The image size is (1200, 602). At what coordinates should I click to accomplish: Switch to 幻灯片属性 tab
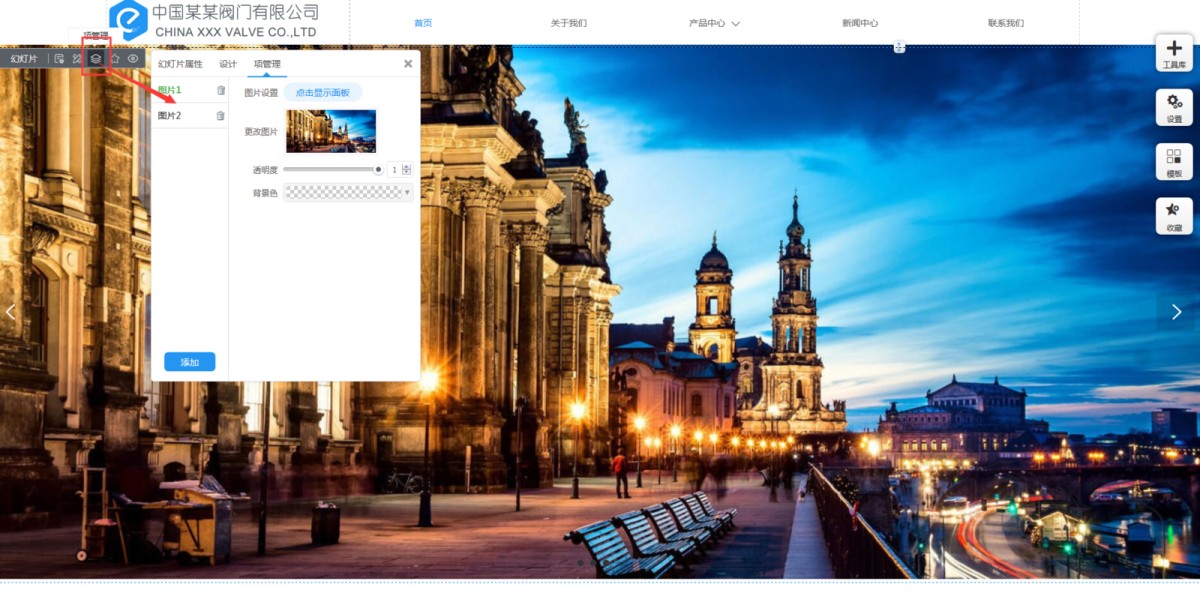tap(180, 64)
